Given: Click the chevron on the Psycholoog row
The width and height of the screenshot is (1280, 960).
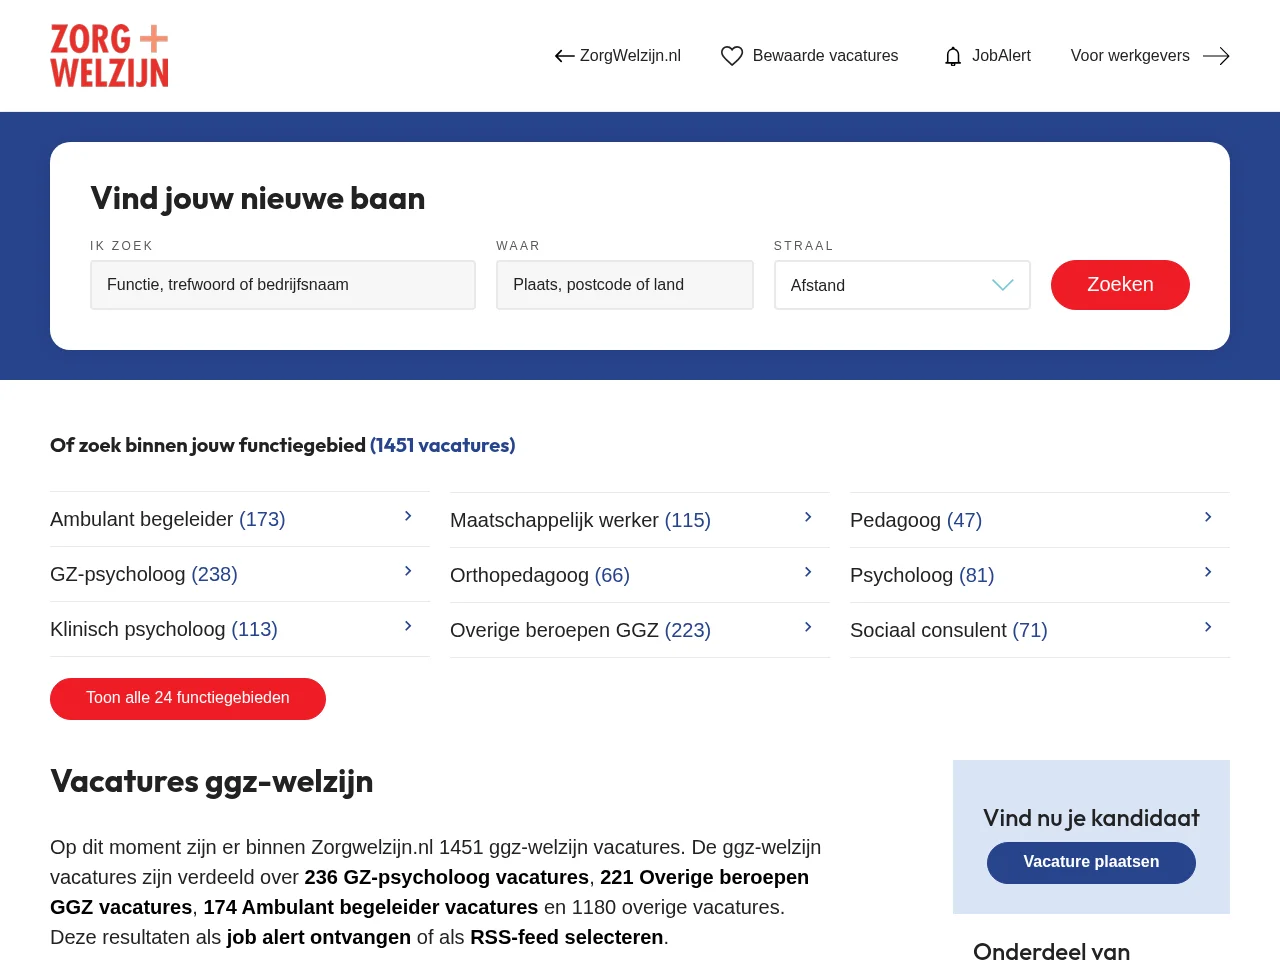Looking at the screenshot, I should click(x=1208, y=572).
